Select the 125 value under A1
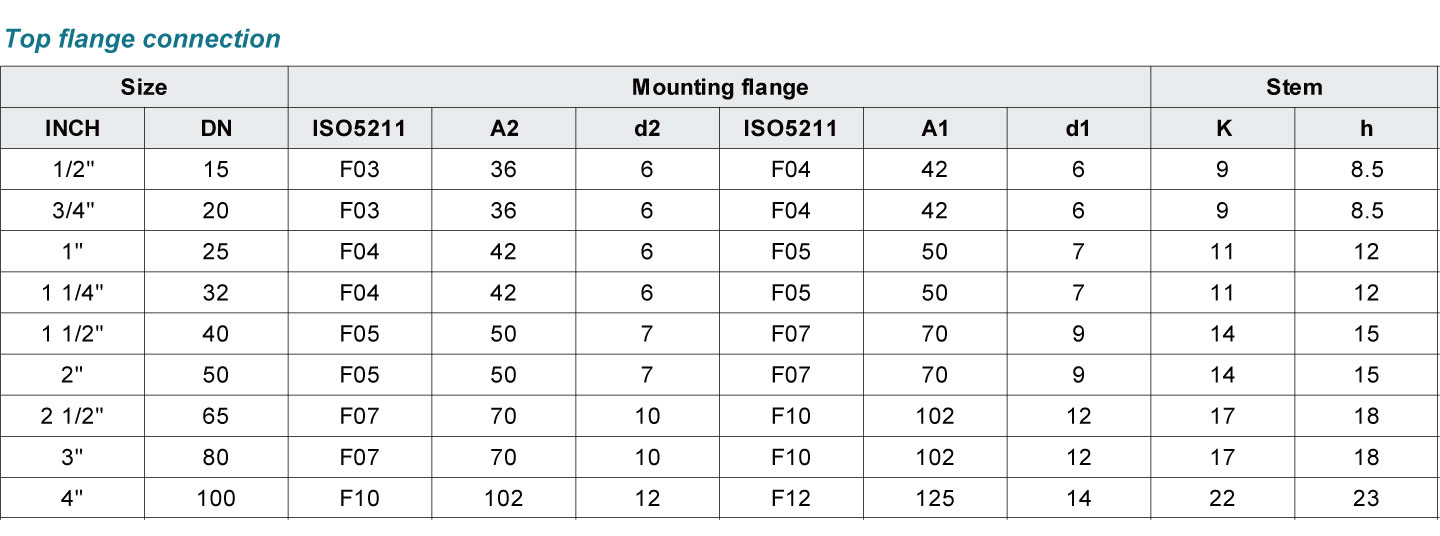 934,498
